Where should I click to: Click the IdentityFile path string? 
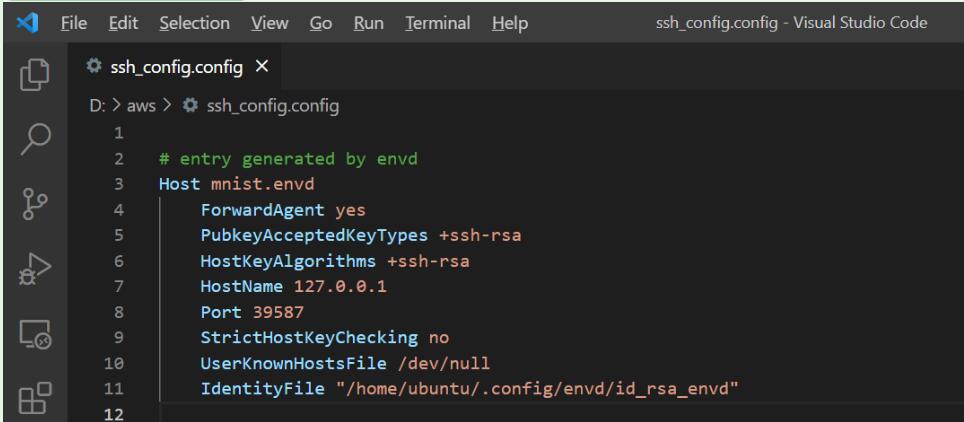tap(537, 389)
